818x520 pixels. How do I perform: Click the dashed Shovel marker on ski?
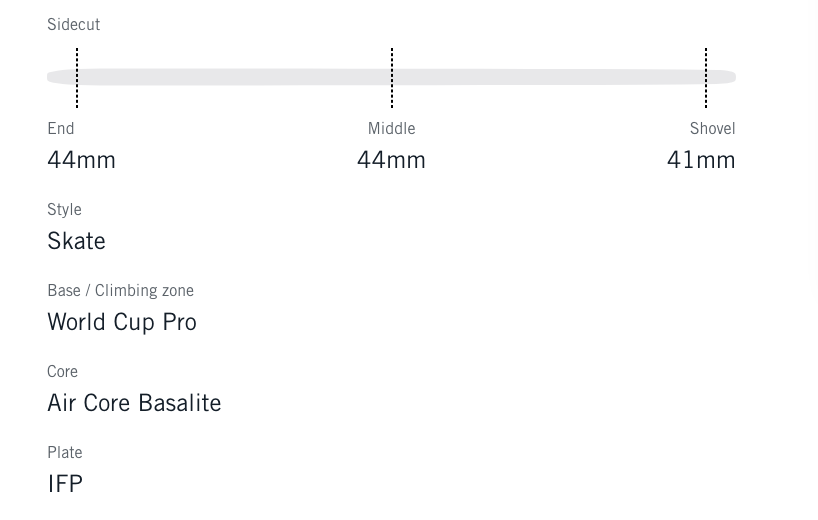coord(706,77)
